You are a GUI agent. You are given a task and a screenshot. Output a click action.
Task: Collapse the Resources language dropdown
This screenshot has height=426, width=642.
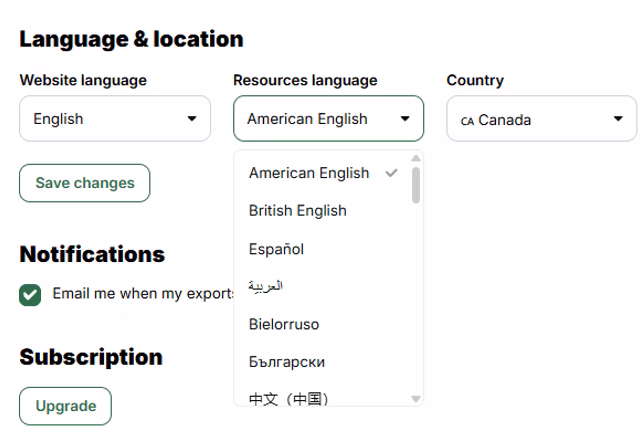(x=328, y=119)
